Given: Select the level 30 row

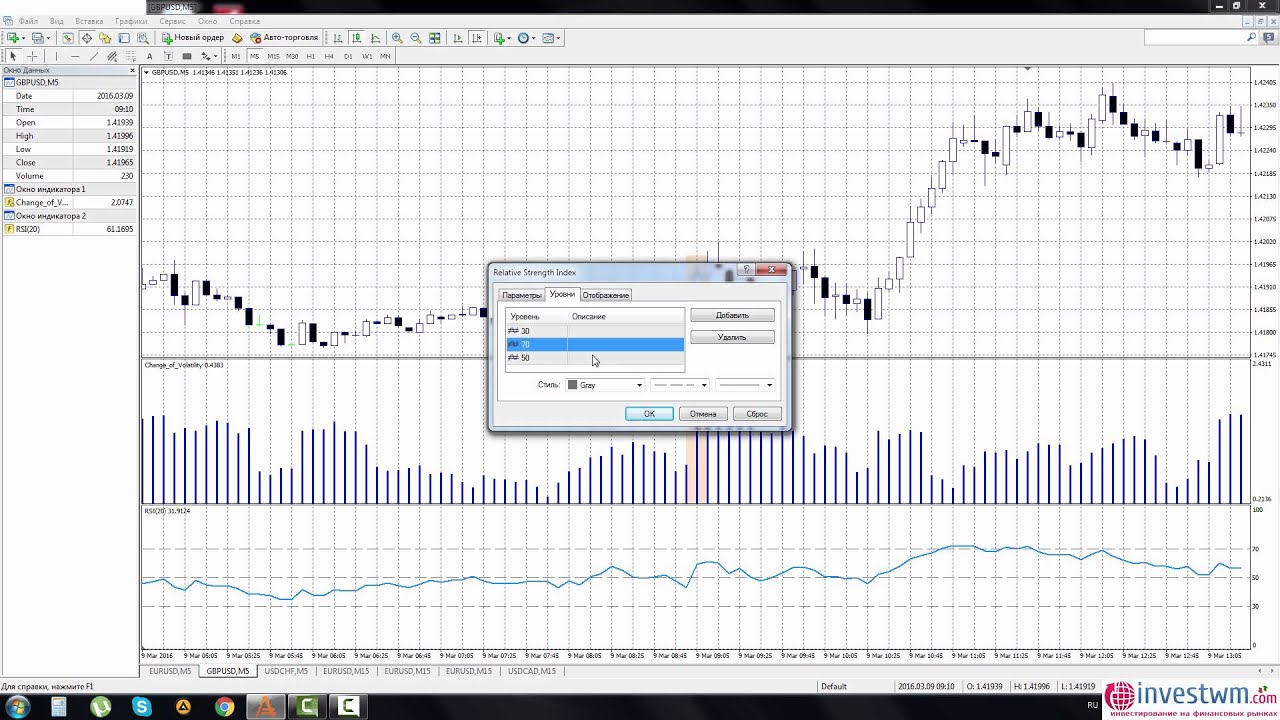Looking at the screenshot, I should [x=595, y=331].
